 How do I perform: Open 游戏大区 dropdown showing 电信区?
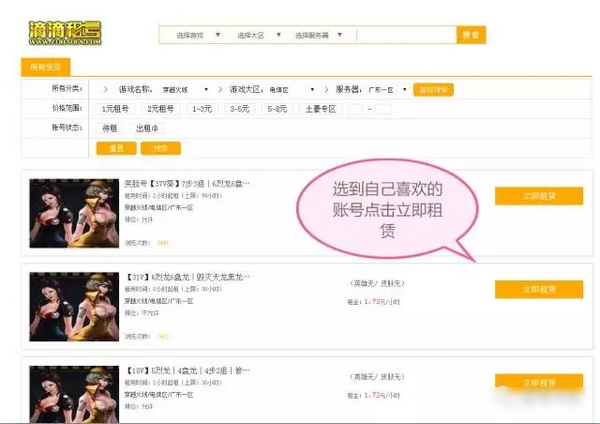(x=292, y=90)
